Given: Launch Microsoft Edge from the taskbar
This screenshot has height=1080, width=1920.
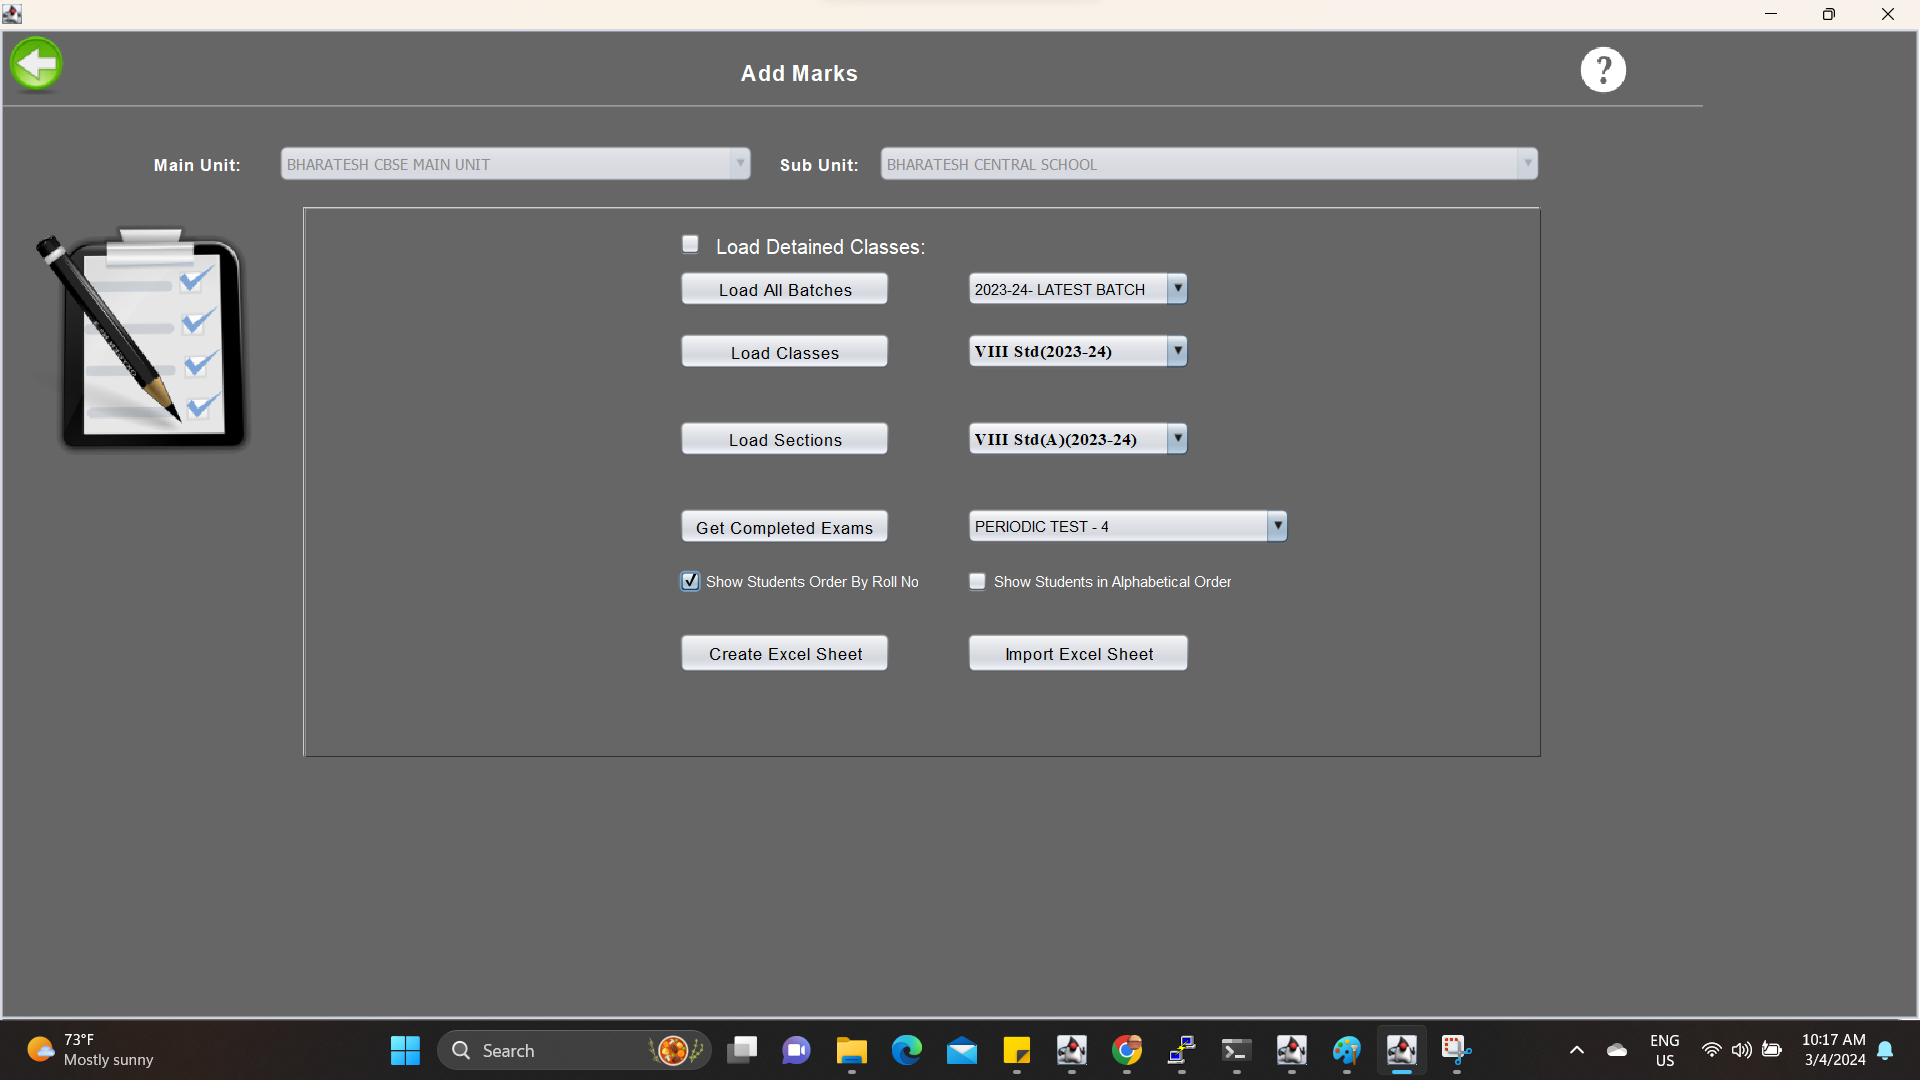Looking at the screenshot, I should (907, 1050).
